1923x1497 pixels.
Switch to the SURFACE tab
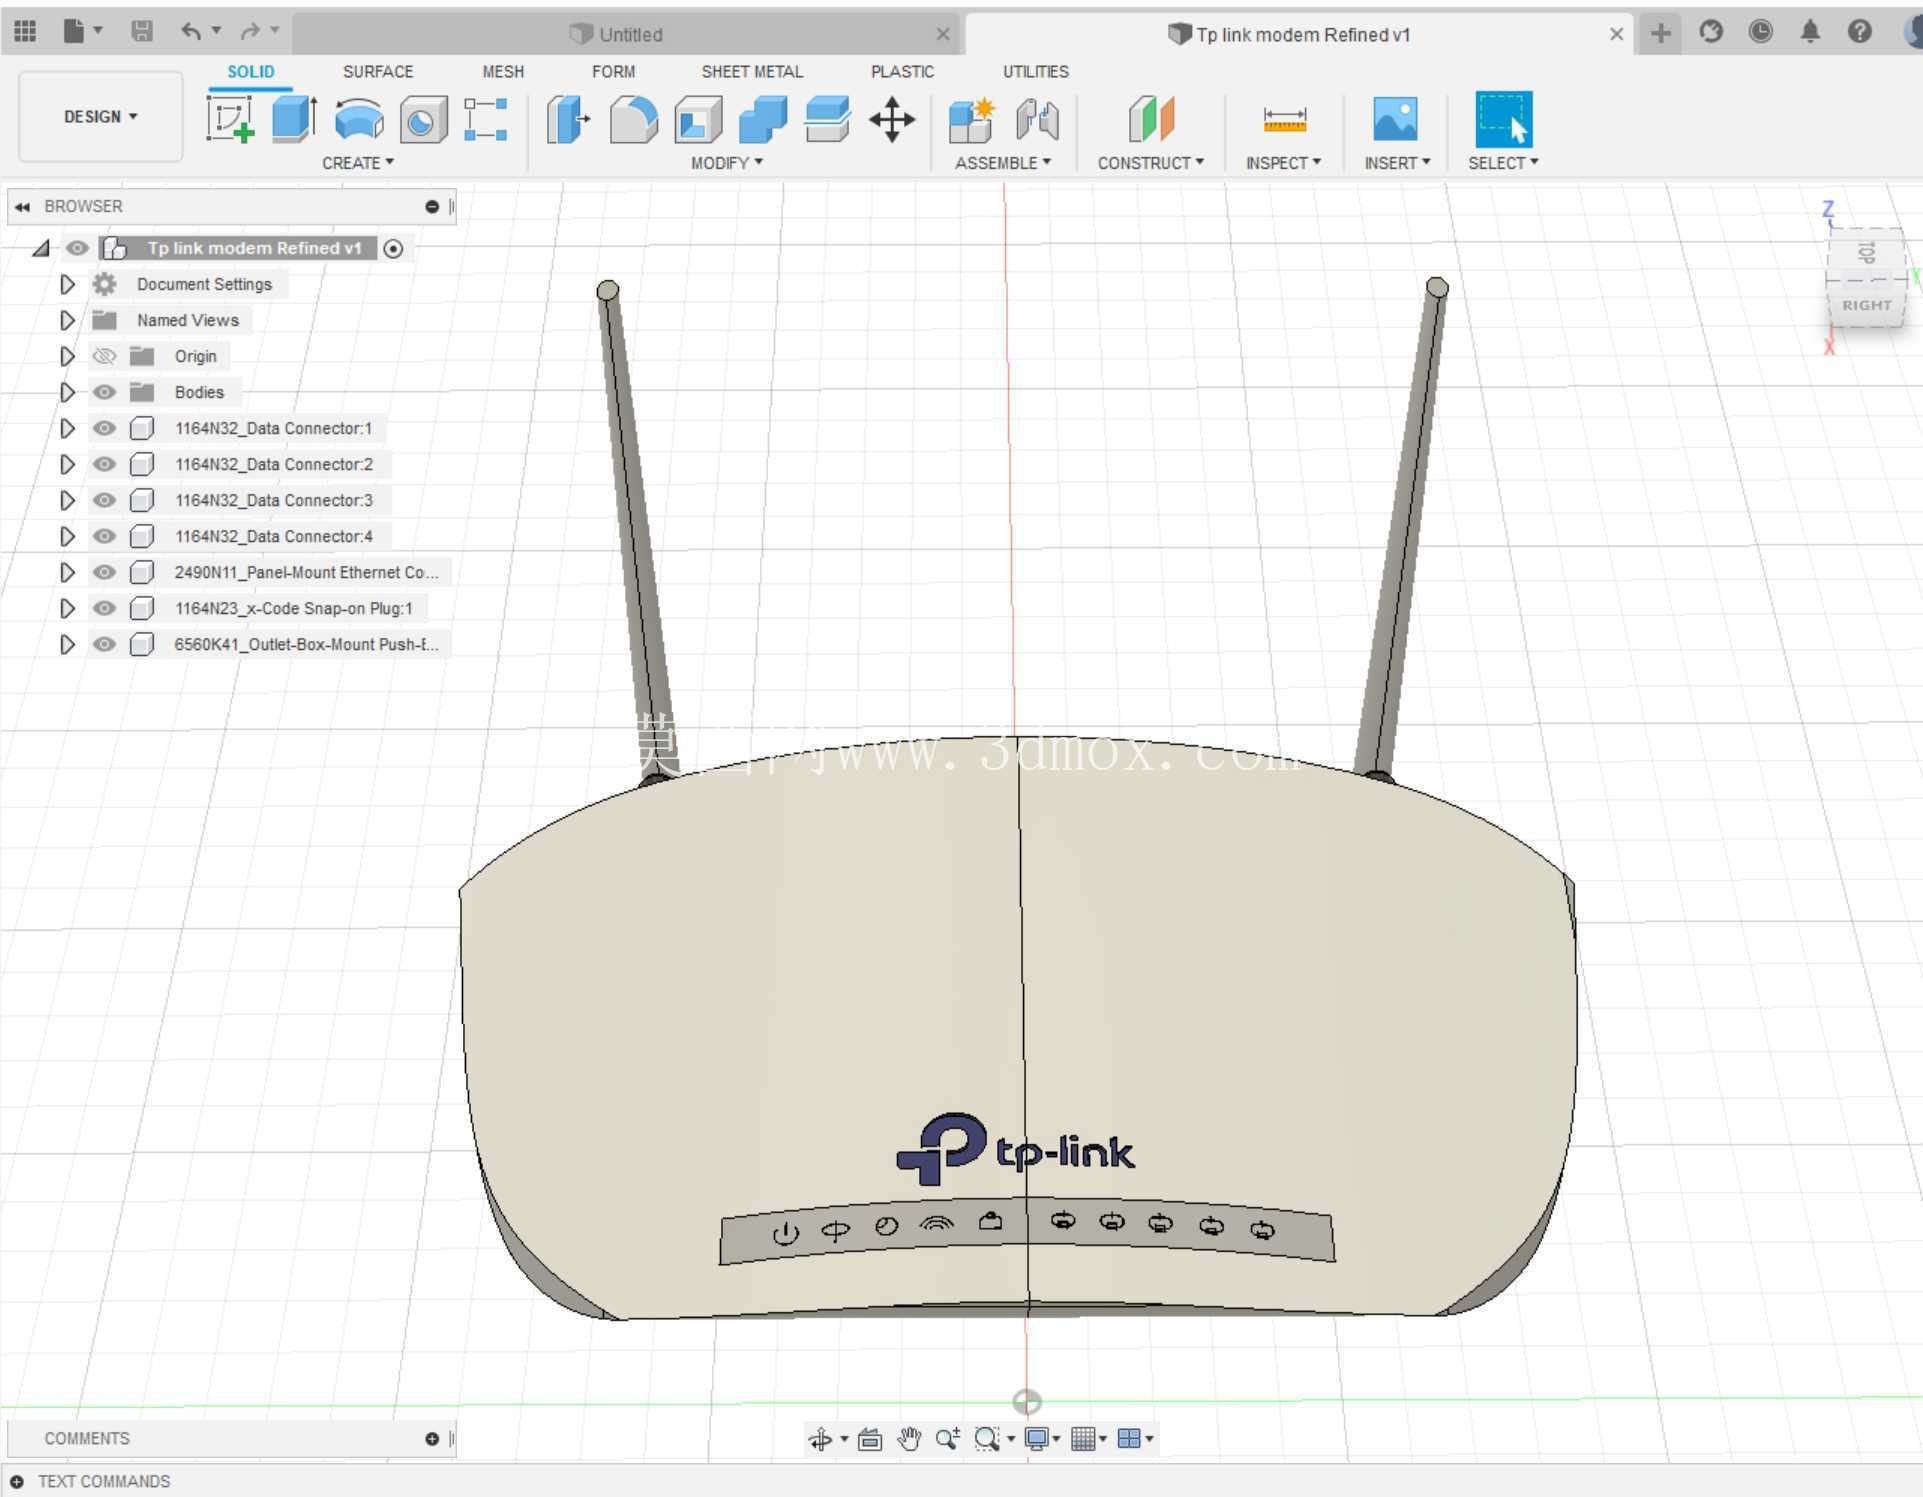pyautogui.click(x=378, y=72)
